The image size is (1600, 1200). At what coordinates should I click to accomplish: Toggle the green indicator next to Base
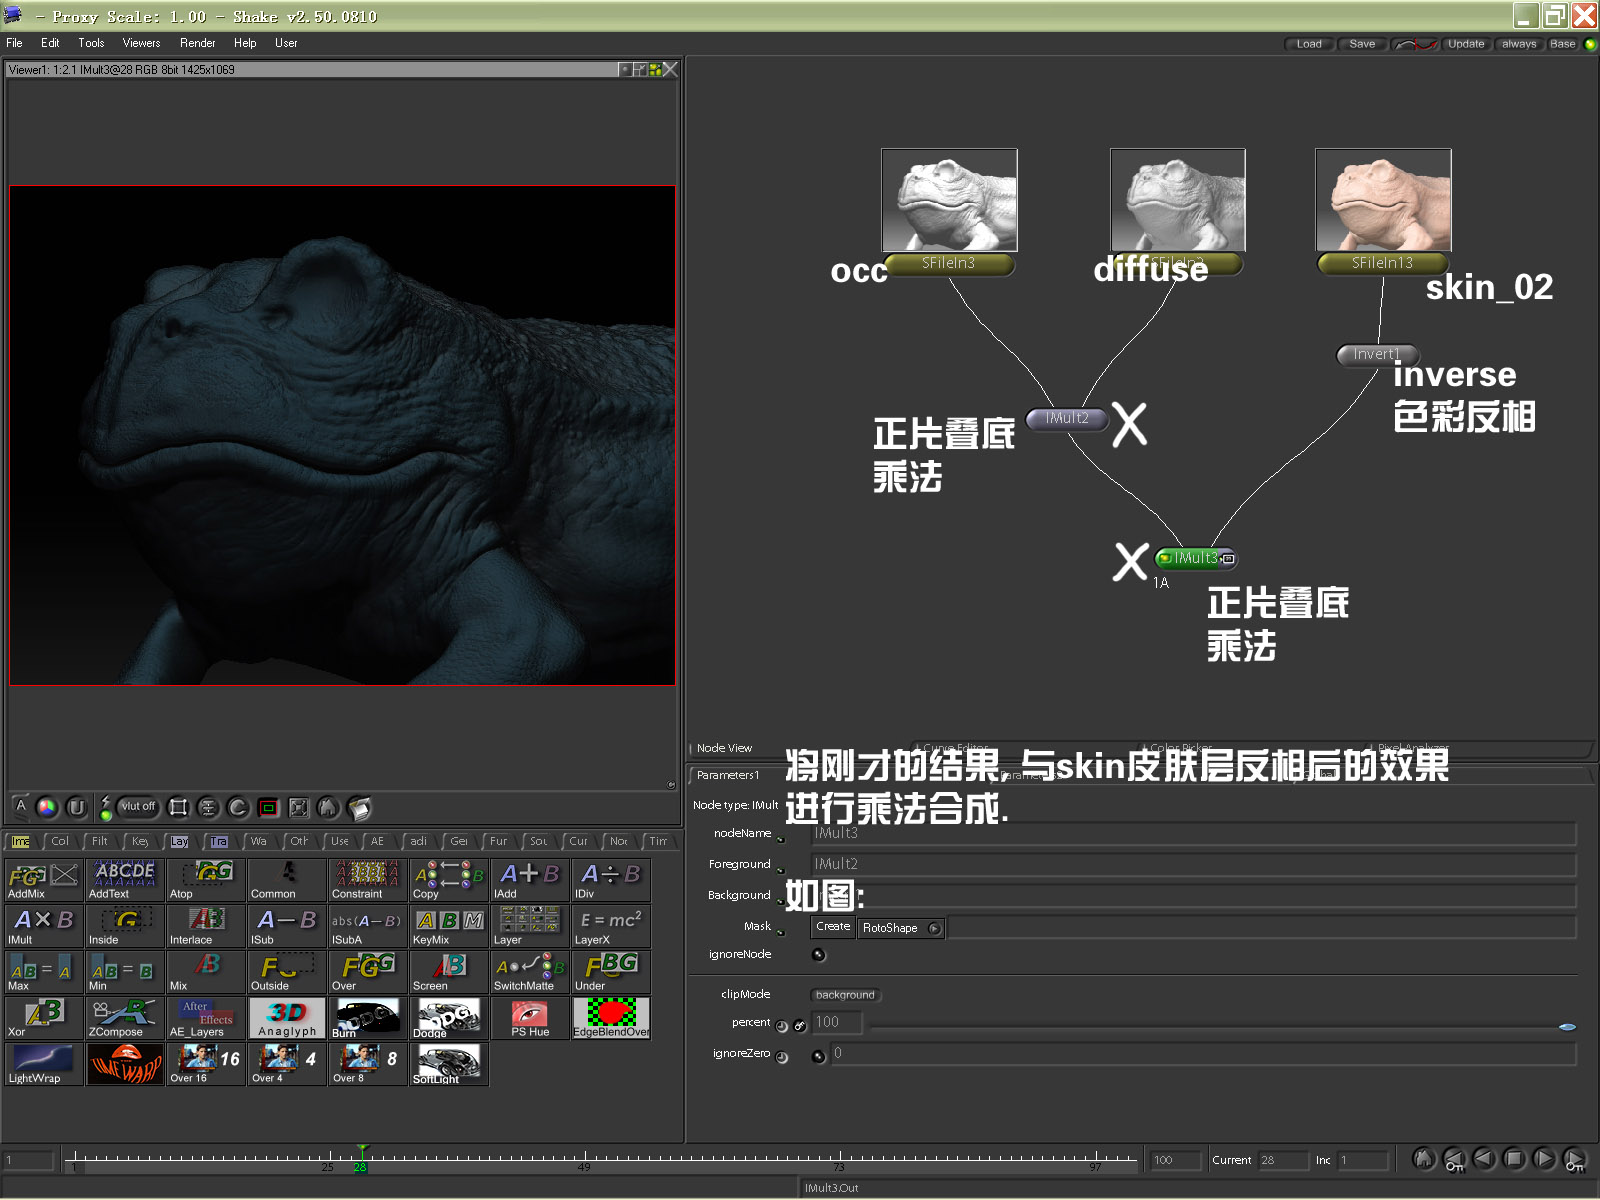tap(1590, 44)
